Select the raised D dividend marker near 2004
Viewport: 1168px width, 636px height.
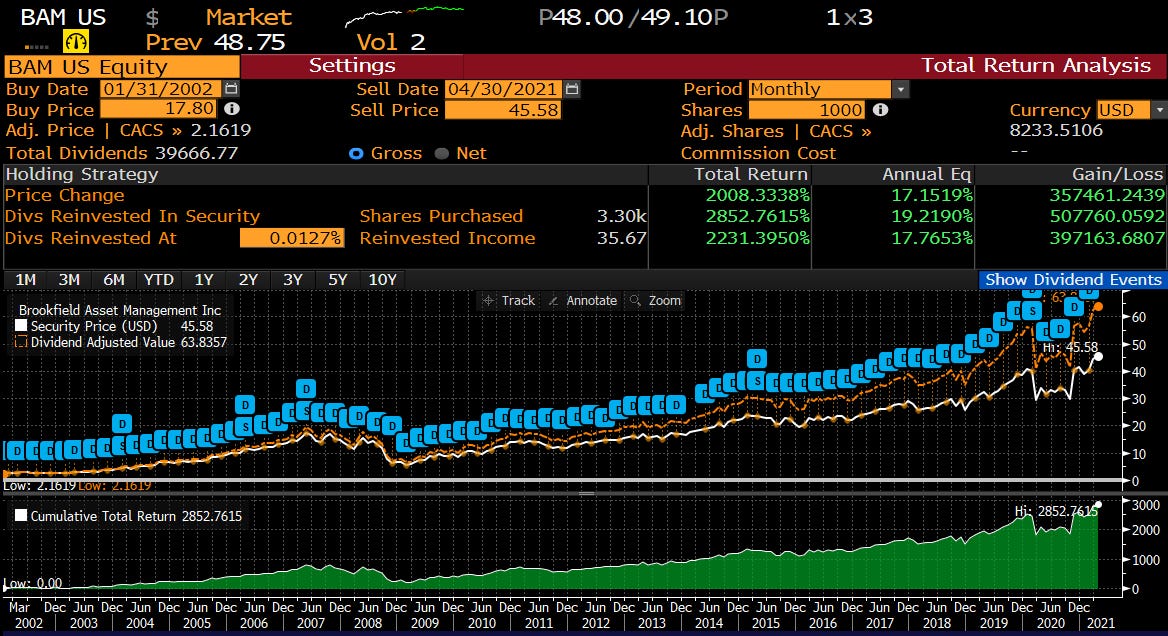(122, 424)
